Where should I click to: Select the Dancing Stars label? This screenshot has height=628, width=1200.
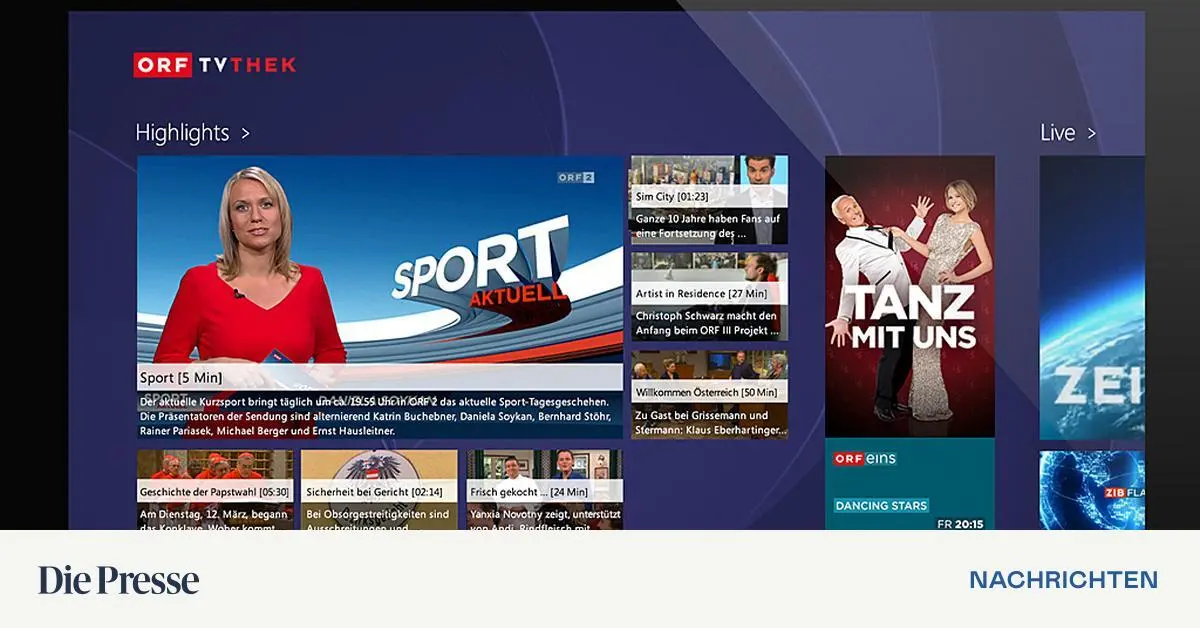pyautogui.click(x=881, y=506)
